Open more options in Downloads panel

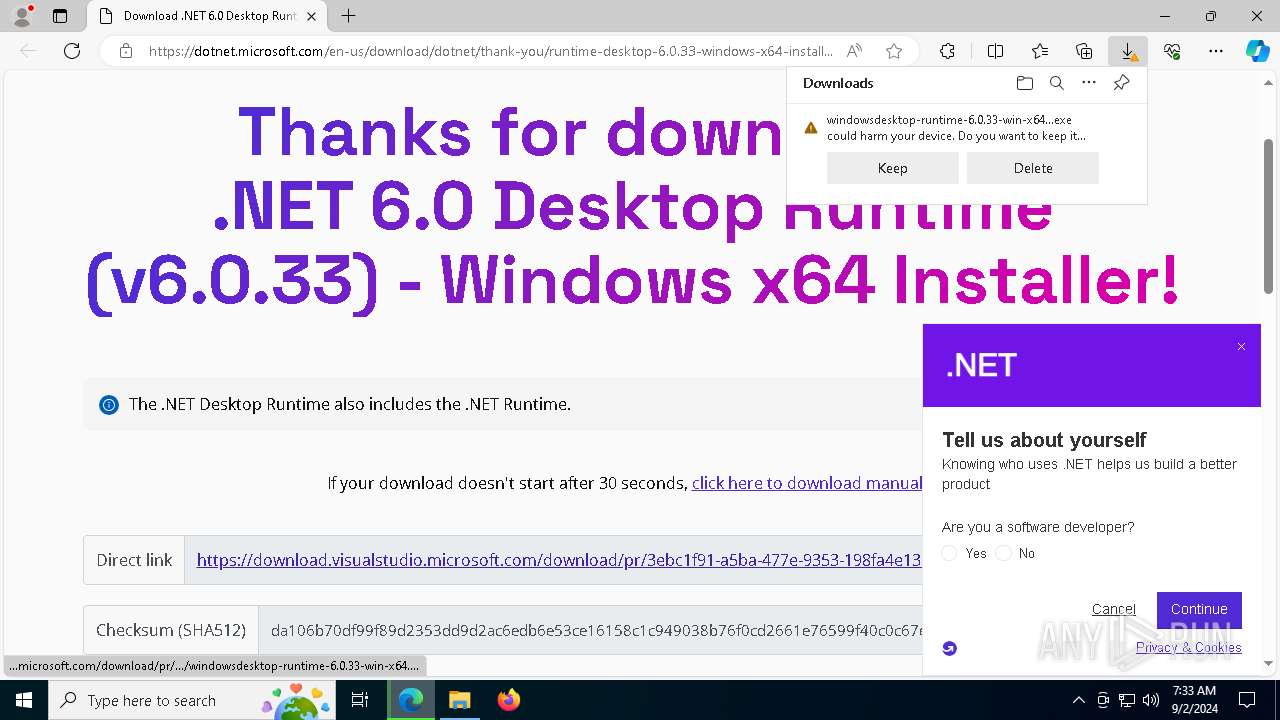(x=1089, y=83)
